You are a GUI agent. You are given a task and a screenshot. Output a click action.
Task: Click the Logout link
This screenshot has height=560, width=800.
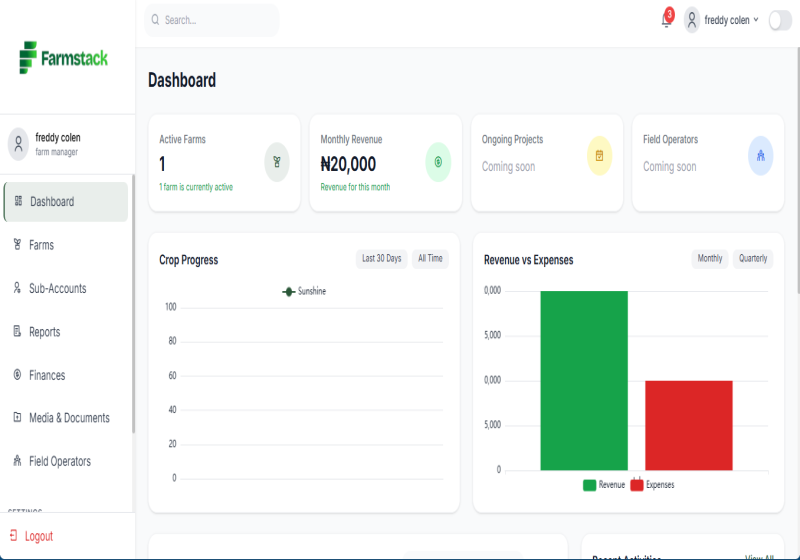tap(38, 536)
